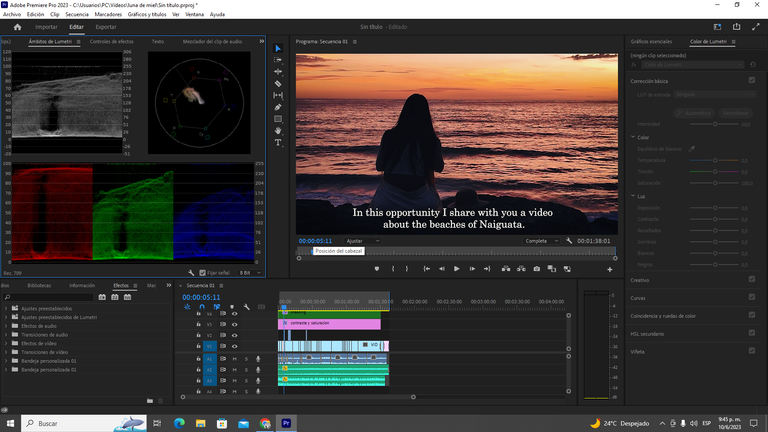
Task: Click the Mark In button
Action: (x=393, y=269)
